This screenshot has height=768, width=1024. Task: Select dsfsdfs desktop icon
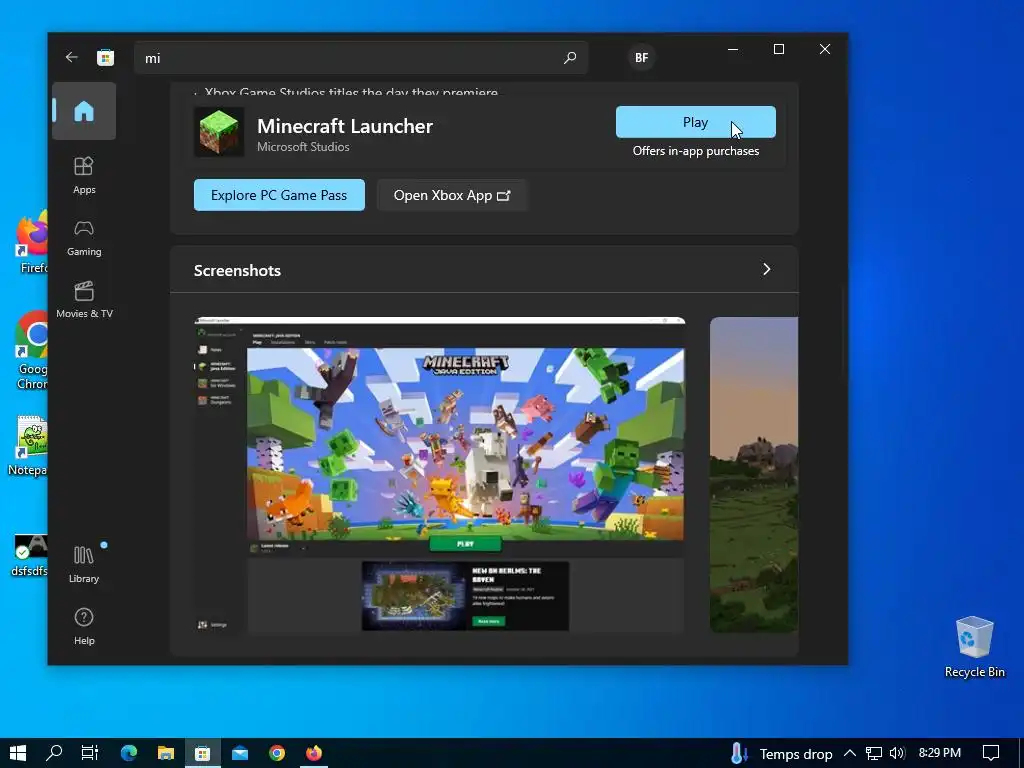(29, 556)
